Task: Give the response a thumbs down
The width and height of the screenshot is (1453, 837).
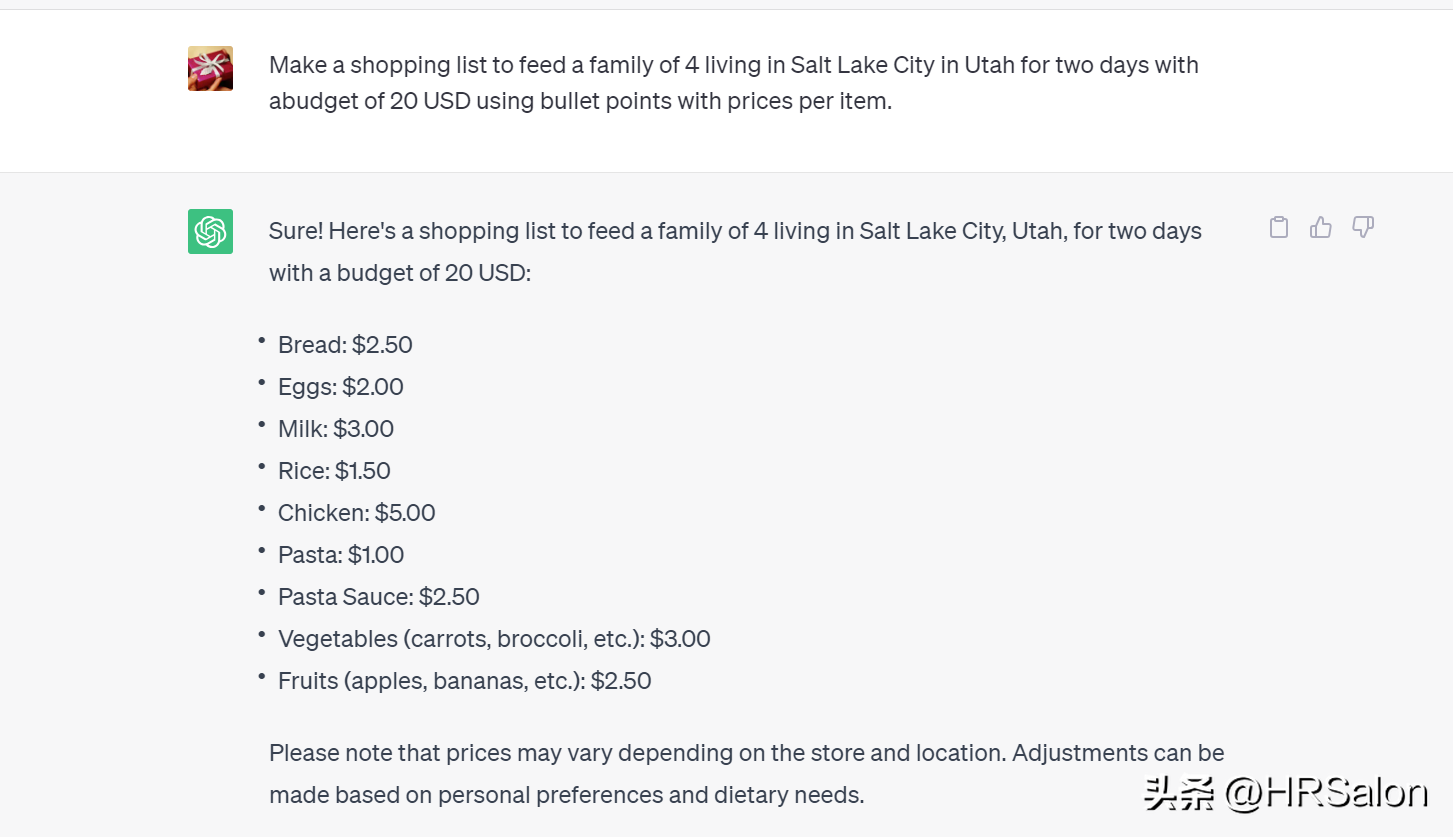Action: 1362,227
